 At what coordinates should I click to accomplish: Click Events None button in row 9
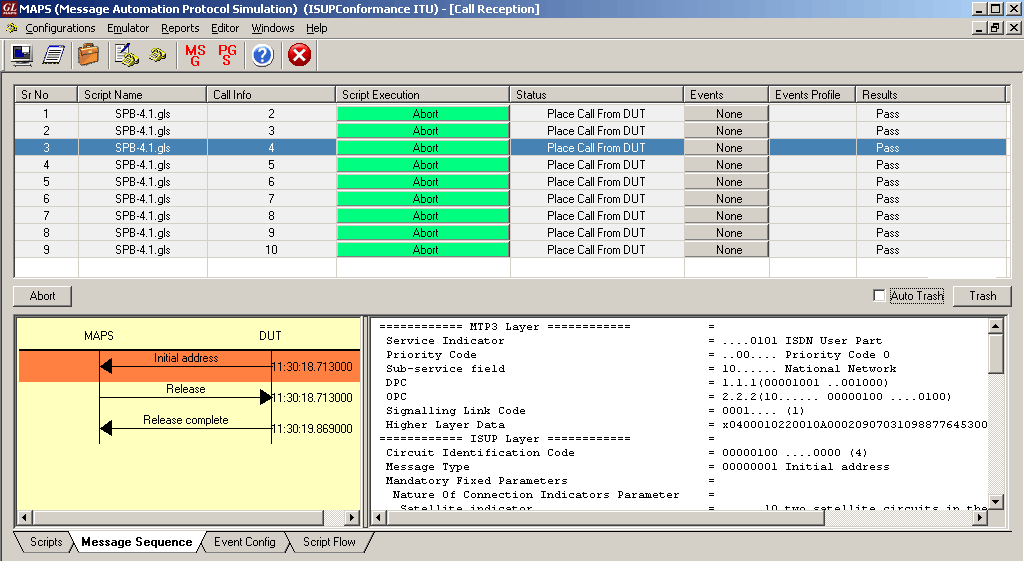point(726,249)
